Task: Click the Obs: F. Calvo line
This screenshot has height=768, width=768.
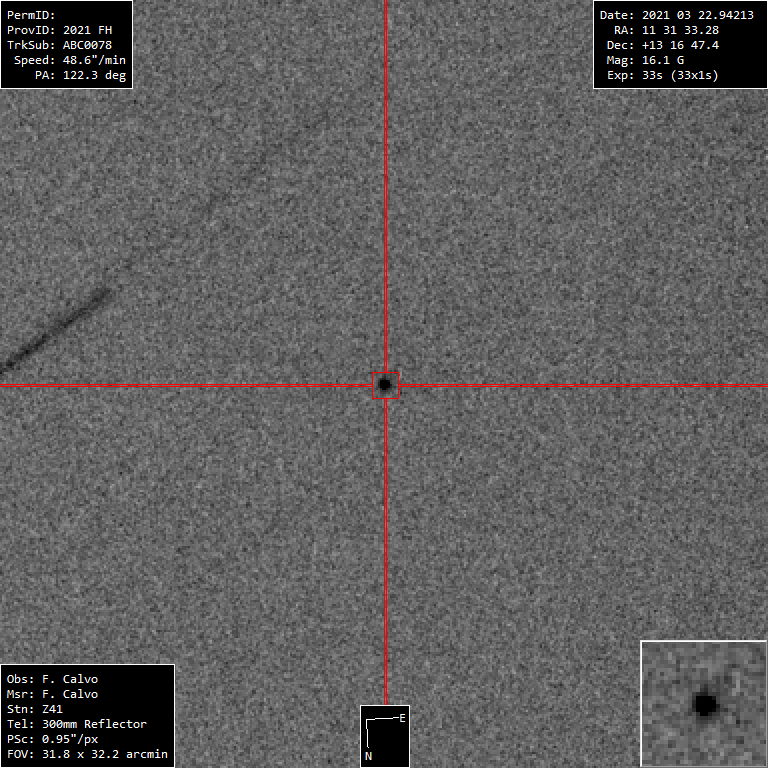Action: point(52,679)
